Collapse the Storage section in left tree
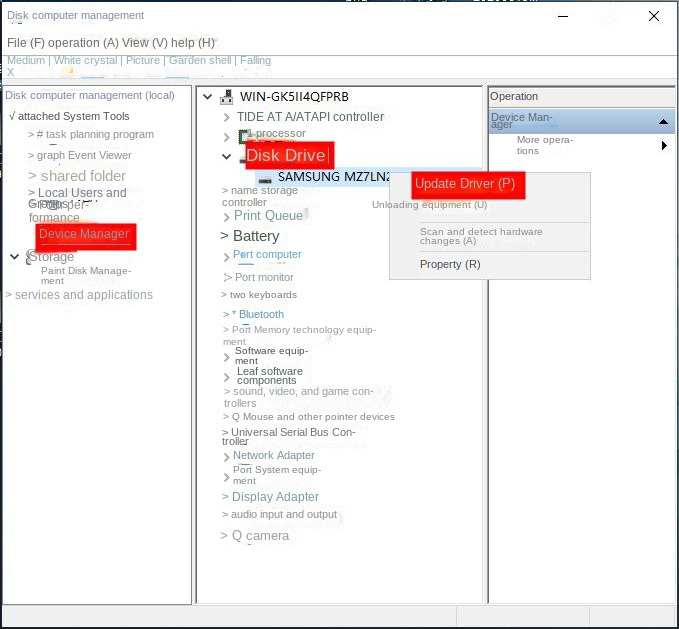Viewport: 679px width, 629px height. click(14, 257)
